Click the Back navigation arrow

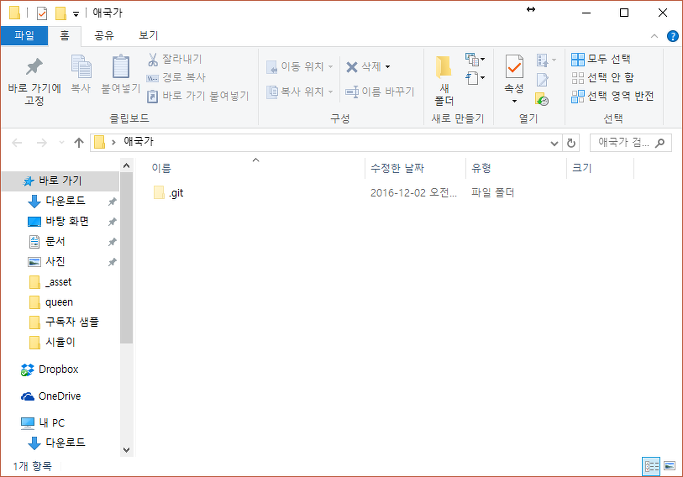17,143
